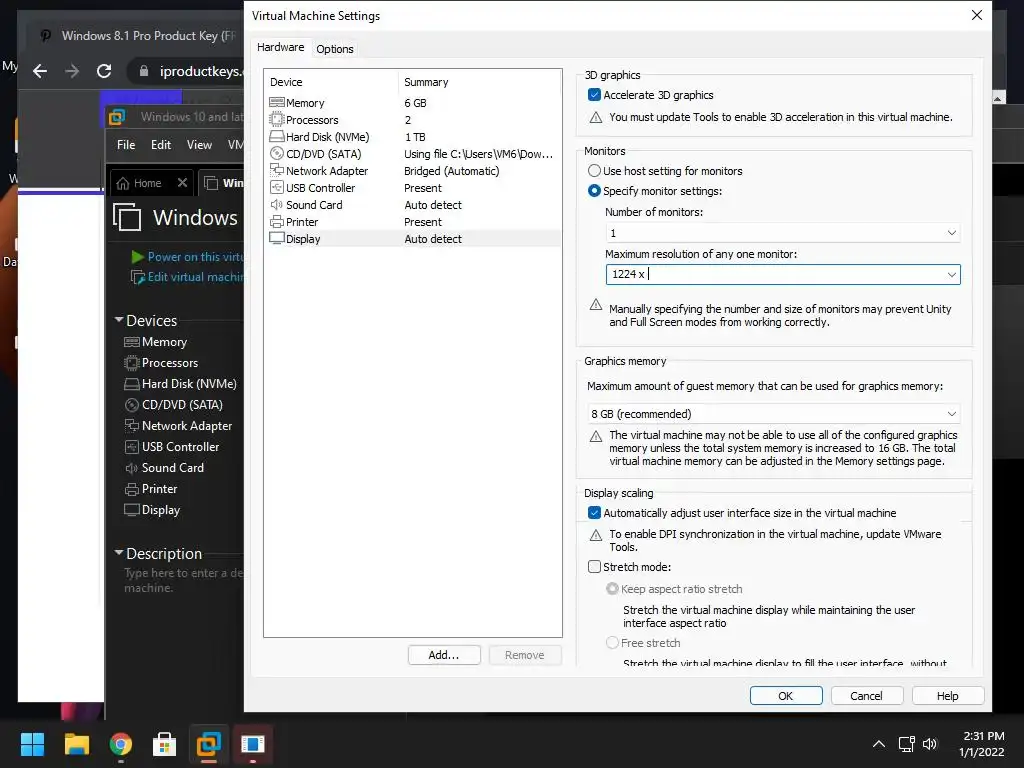Select Hard Disk (NVMe) icon in device list
The height and width of the screenshot is (768, 1024).
tap(277, 136)
